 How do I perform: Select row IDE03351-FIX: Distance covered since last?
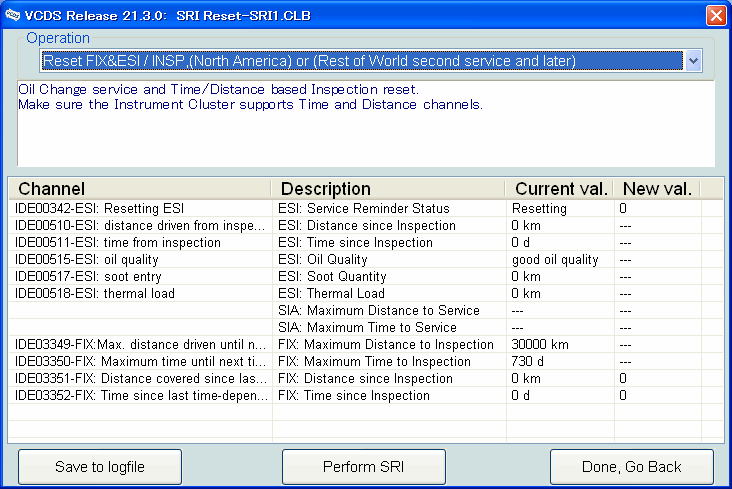point(366,378)
